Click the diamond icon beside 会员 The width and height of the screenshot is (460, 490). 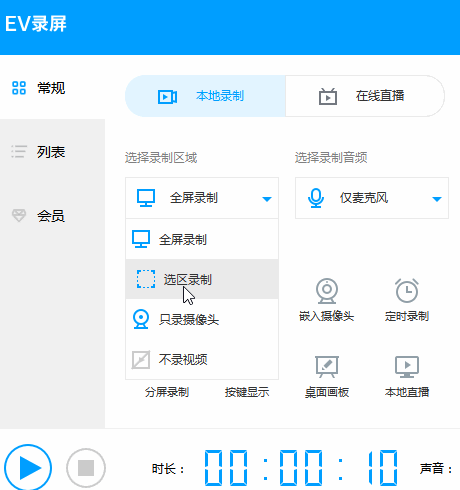[x=19, y=216]
